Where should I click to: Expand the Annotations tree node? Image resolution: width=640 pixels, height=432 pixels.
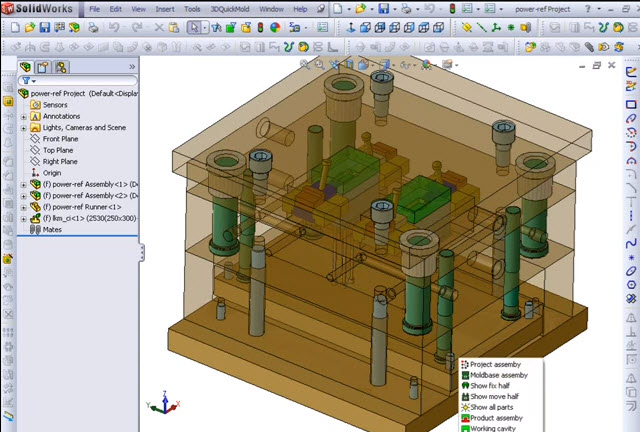click(x=23, y=117)
